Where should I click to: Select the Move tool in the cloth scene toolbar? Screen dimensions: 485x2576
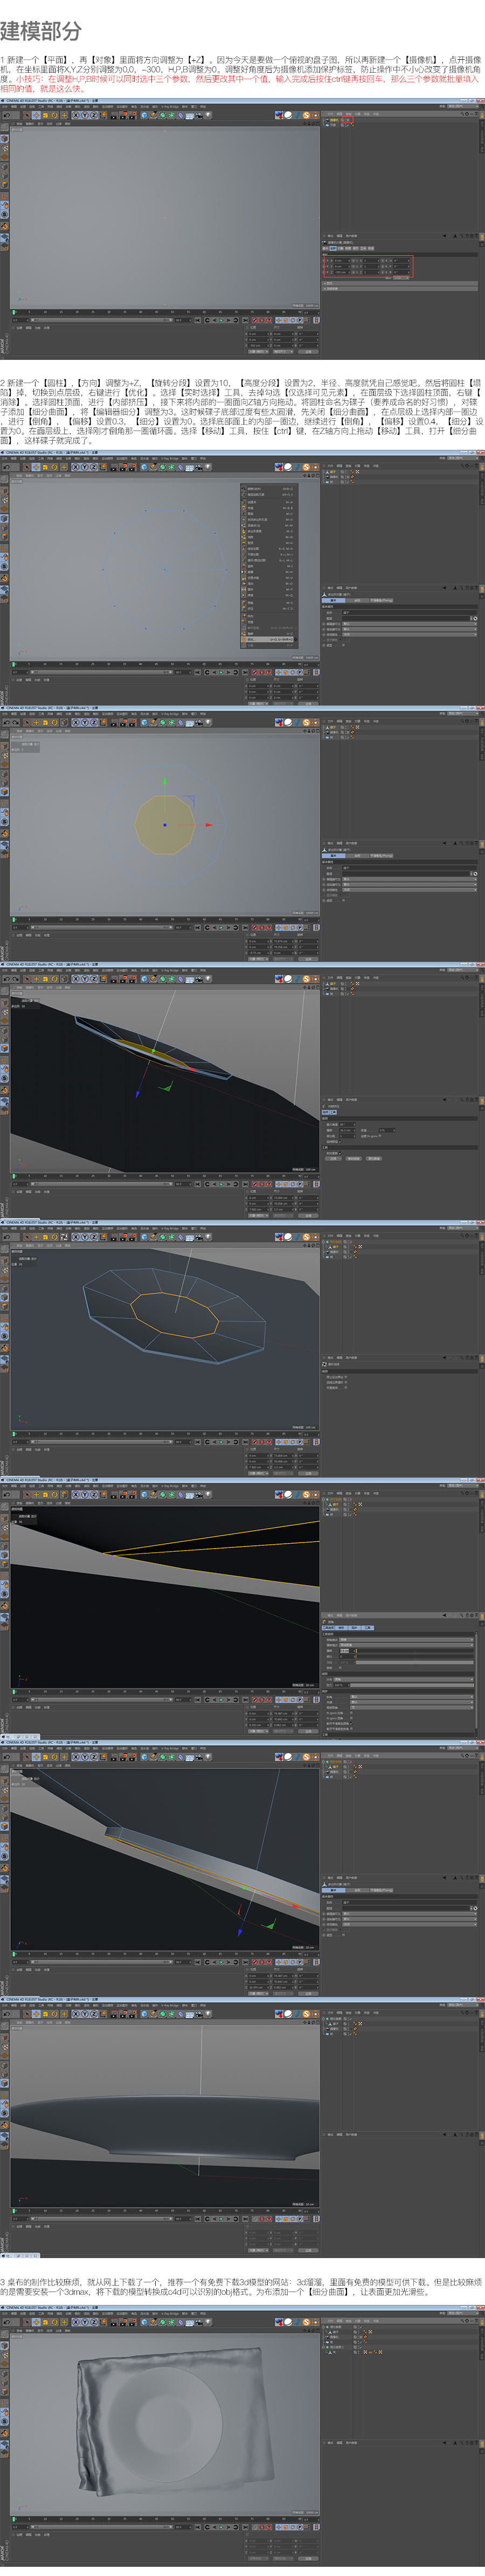[x=36, y=2323]
